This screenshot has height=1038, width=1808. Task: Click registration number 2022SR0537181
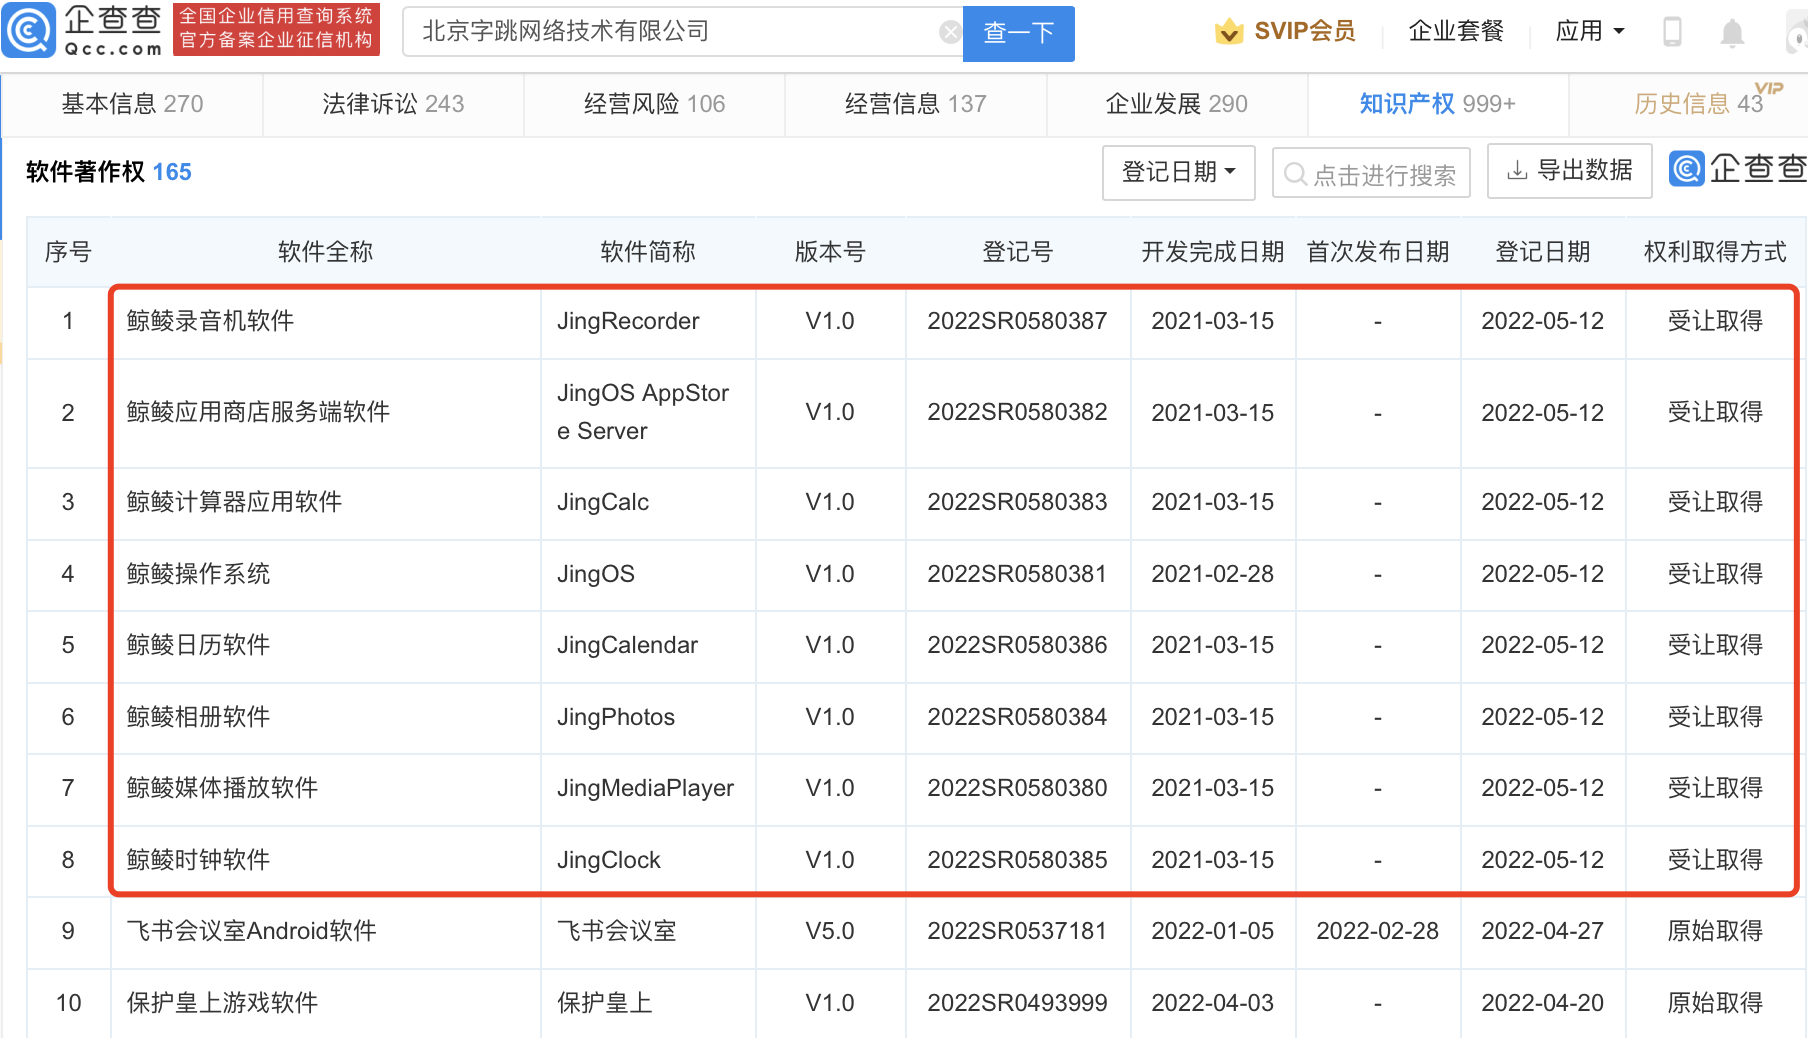[1017, 931]
